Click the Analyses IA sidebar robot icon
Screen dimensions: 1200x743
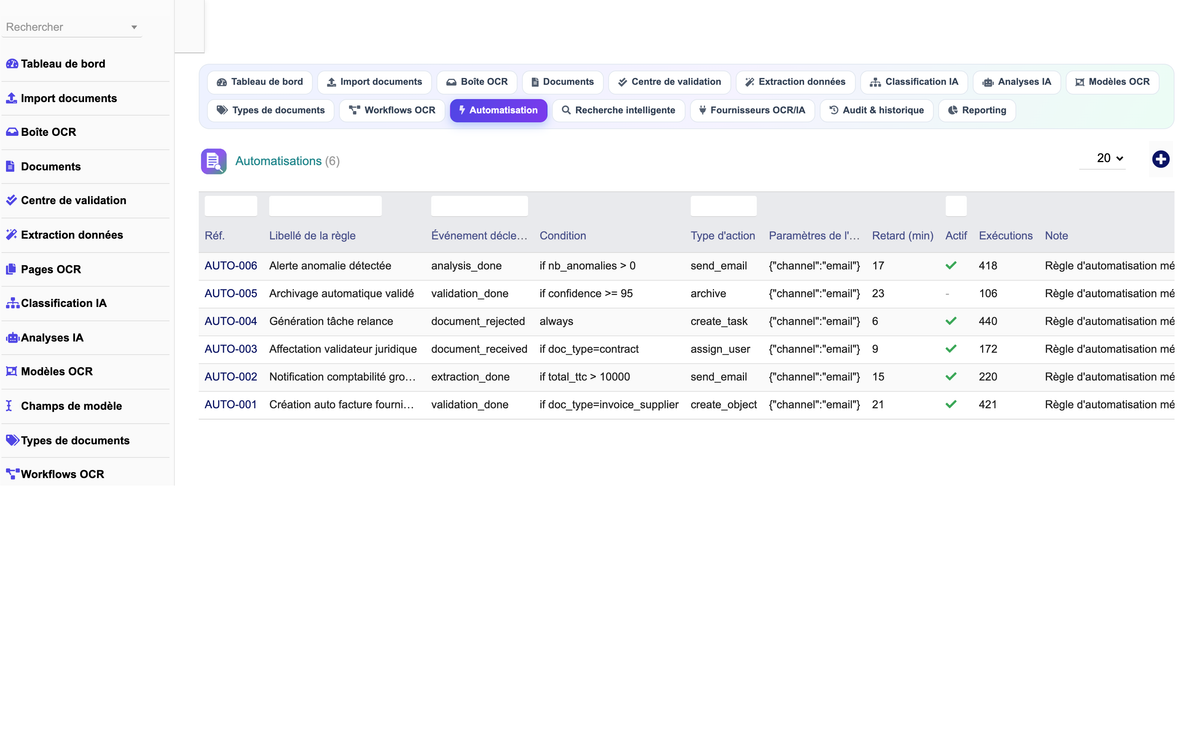13,338
